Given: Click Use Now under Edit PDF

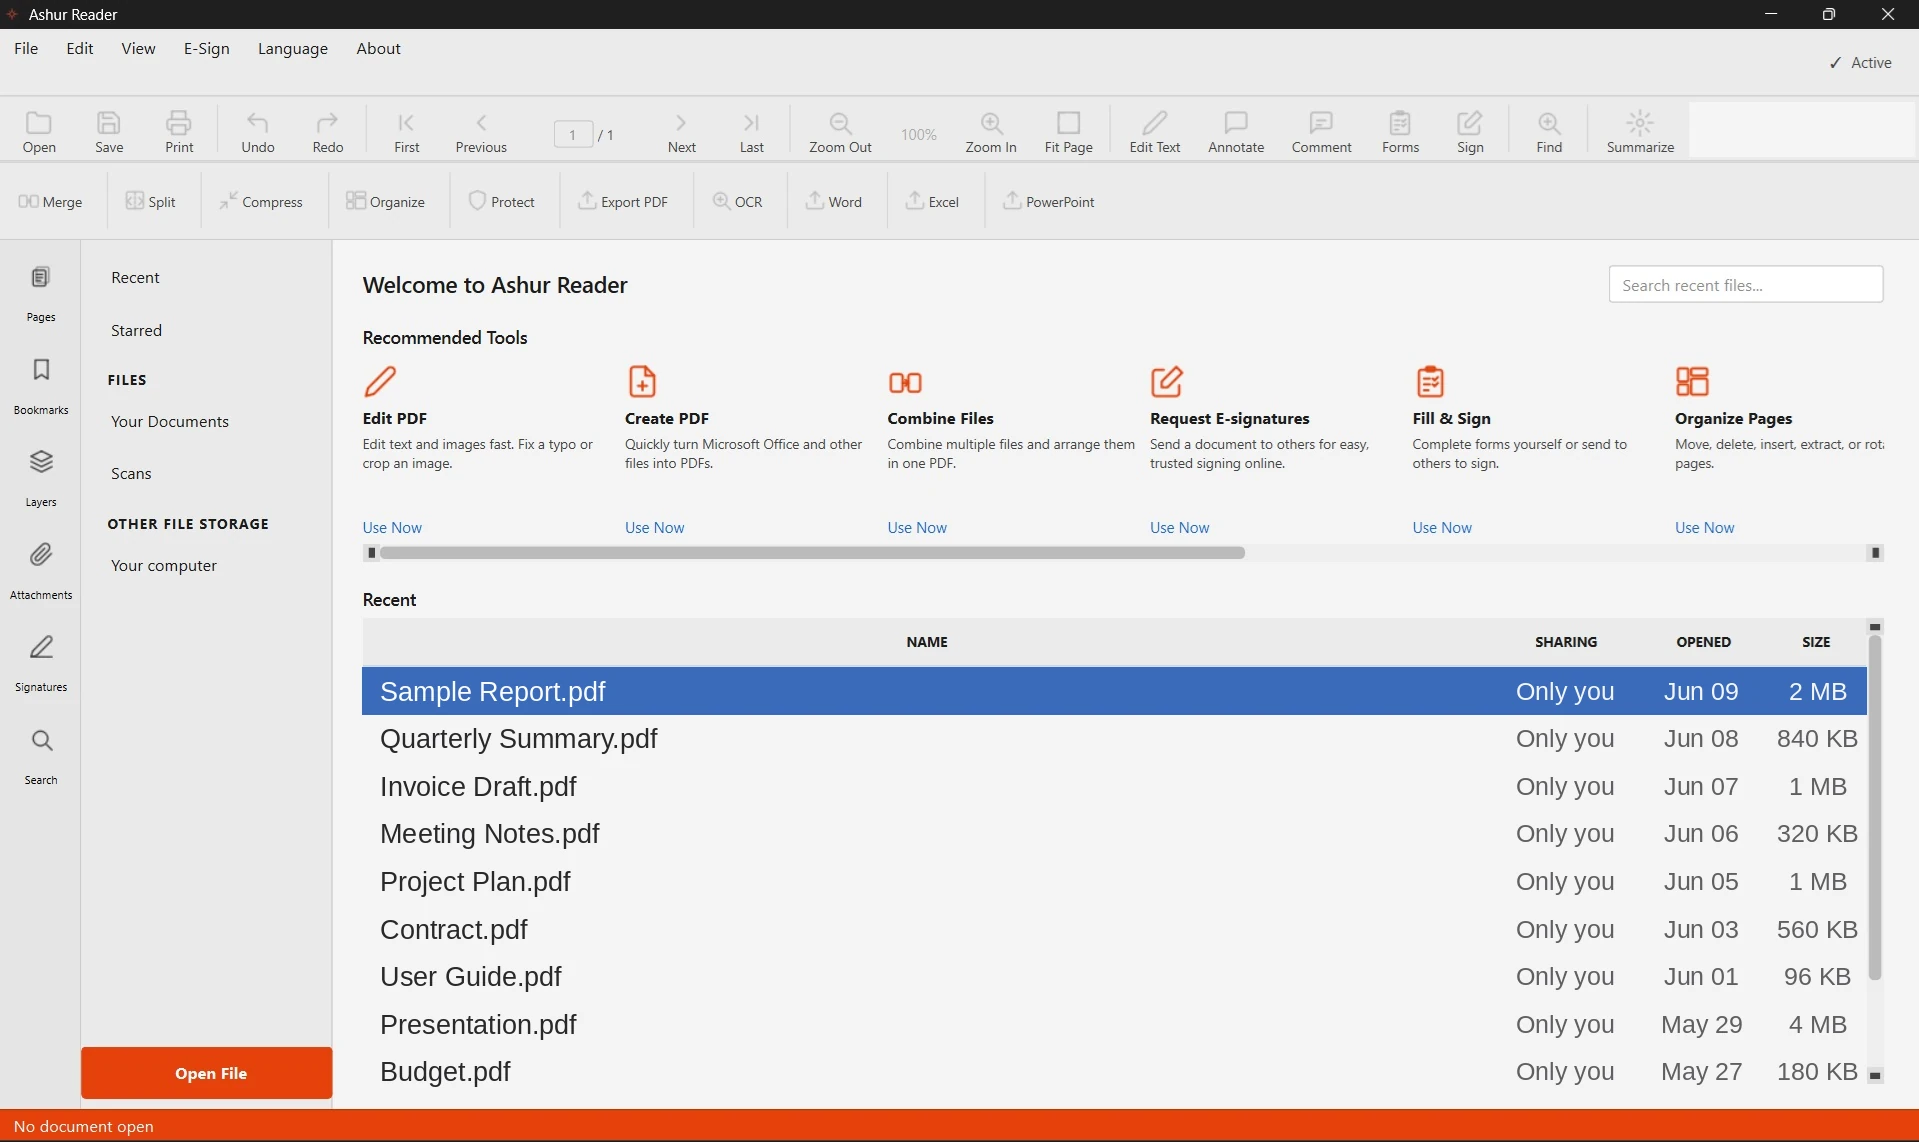Looking at the screenshot, I should click(x=392, y=527).
